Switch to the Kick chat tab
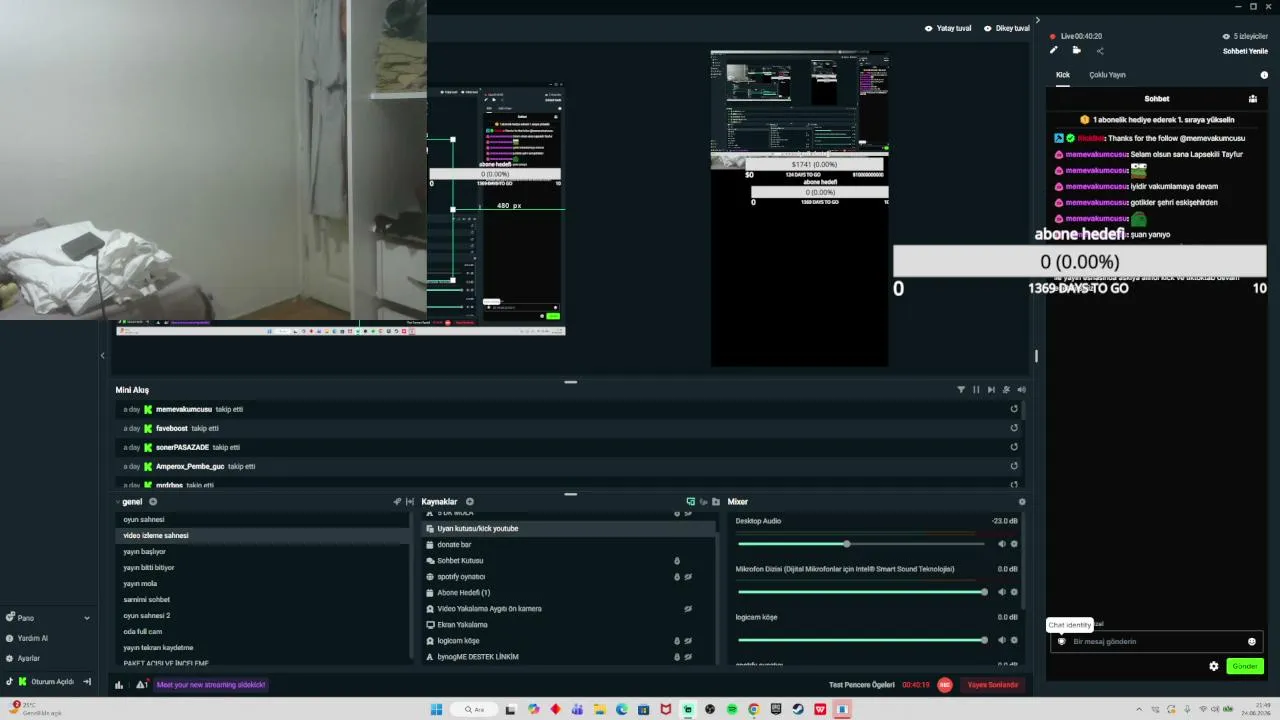Screen dimensions: 1280x720 tap(1063, 75)
